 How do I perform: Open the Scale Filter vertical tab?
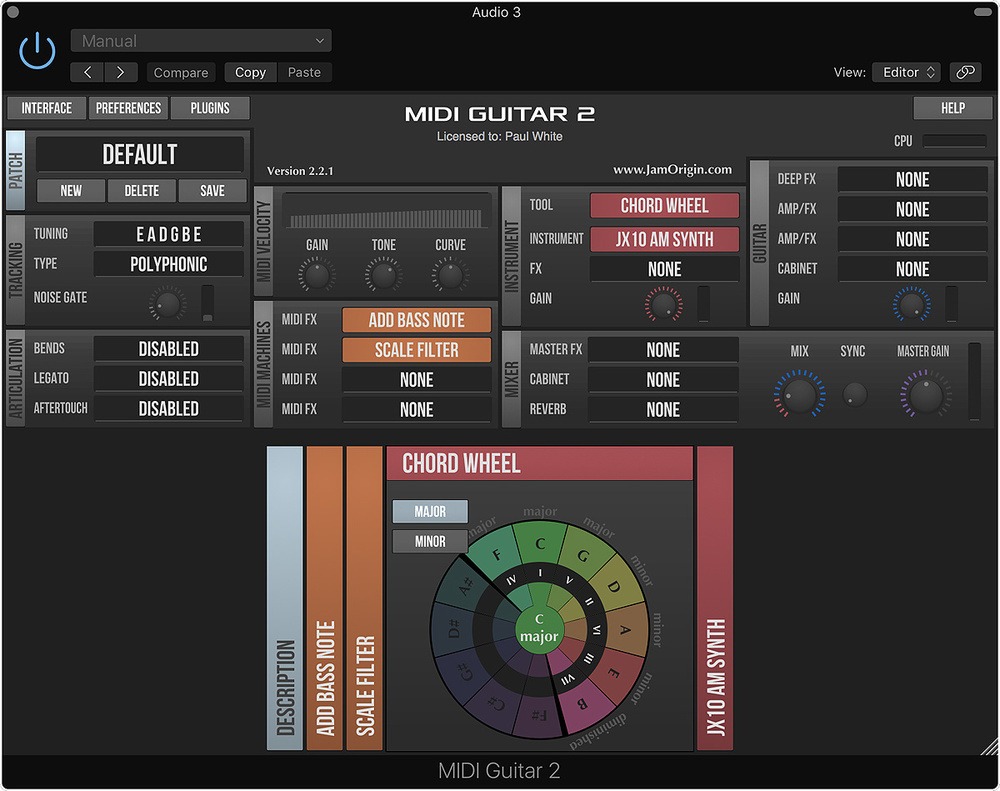click(364, 598)
